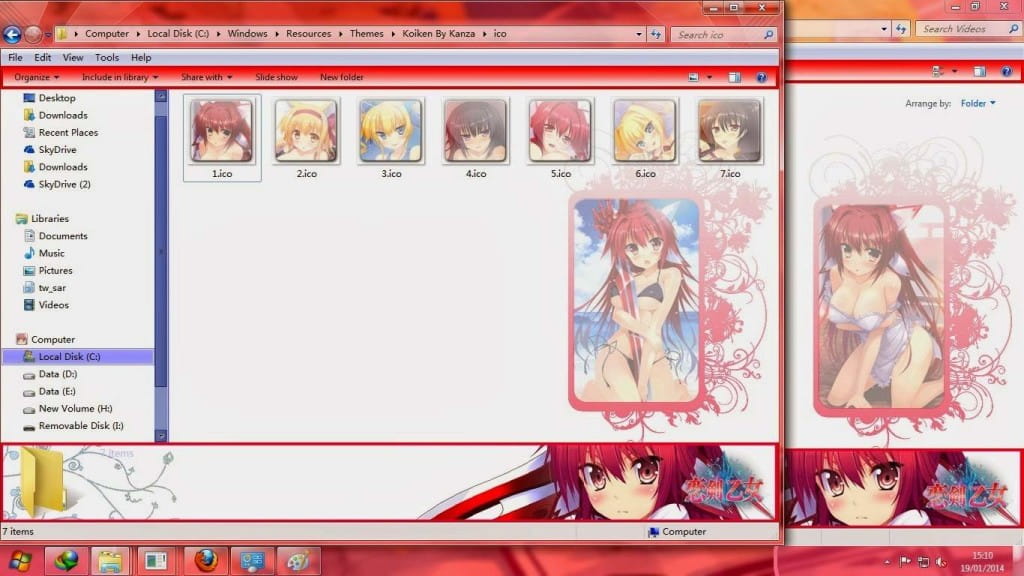
Task: Click the Control Panel taskbar icon
Action: tap(252, 561)
